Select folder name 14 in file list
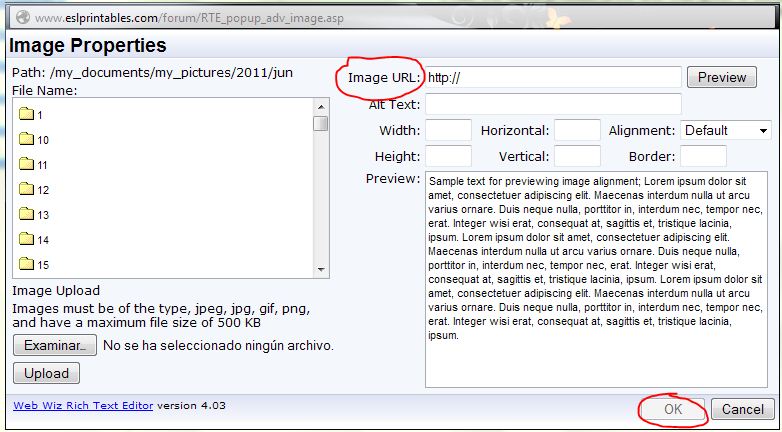The image size is (782, 432). (43, 240)
